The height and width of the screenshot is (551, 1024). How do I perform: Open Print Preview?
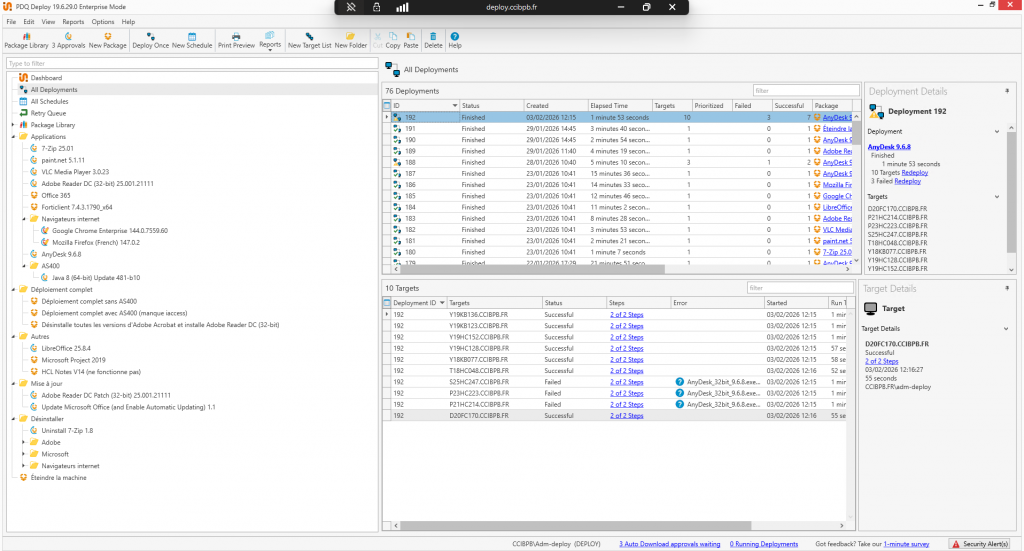click(x=236, y=40)
